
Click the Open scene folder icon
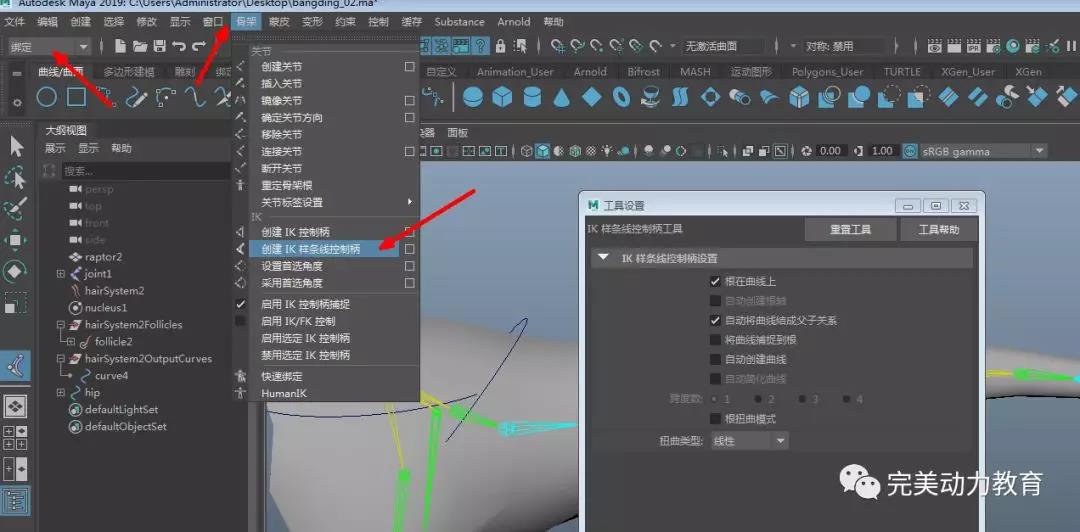(140, 46)
